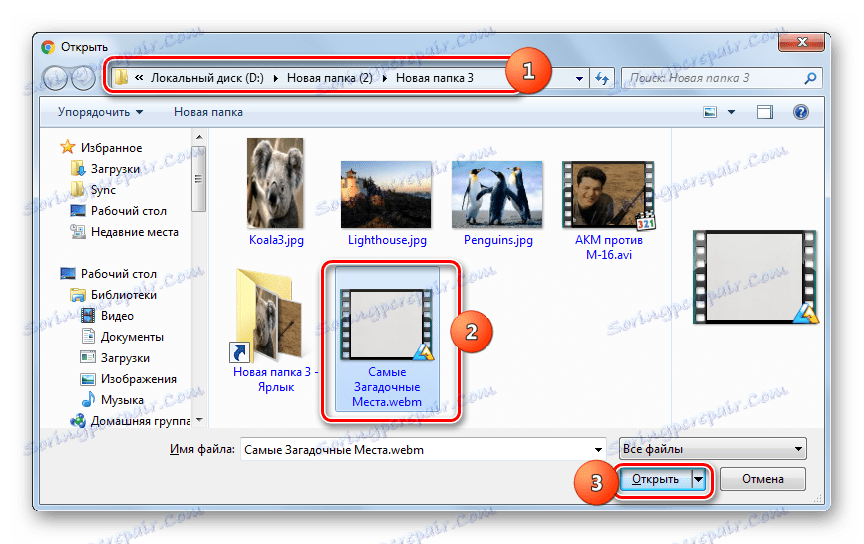The height and width of the screenshot is (544, 864).
Task: Click Новая папка (2) breadcrumb
Action: [x=330, y=78]
